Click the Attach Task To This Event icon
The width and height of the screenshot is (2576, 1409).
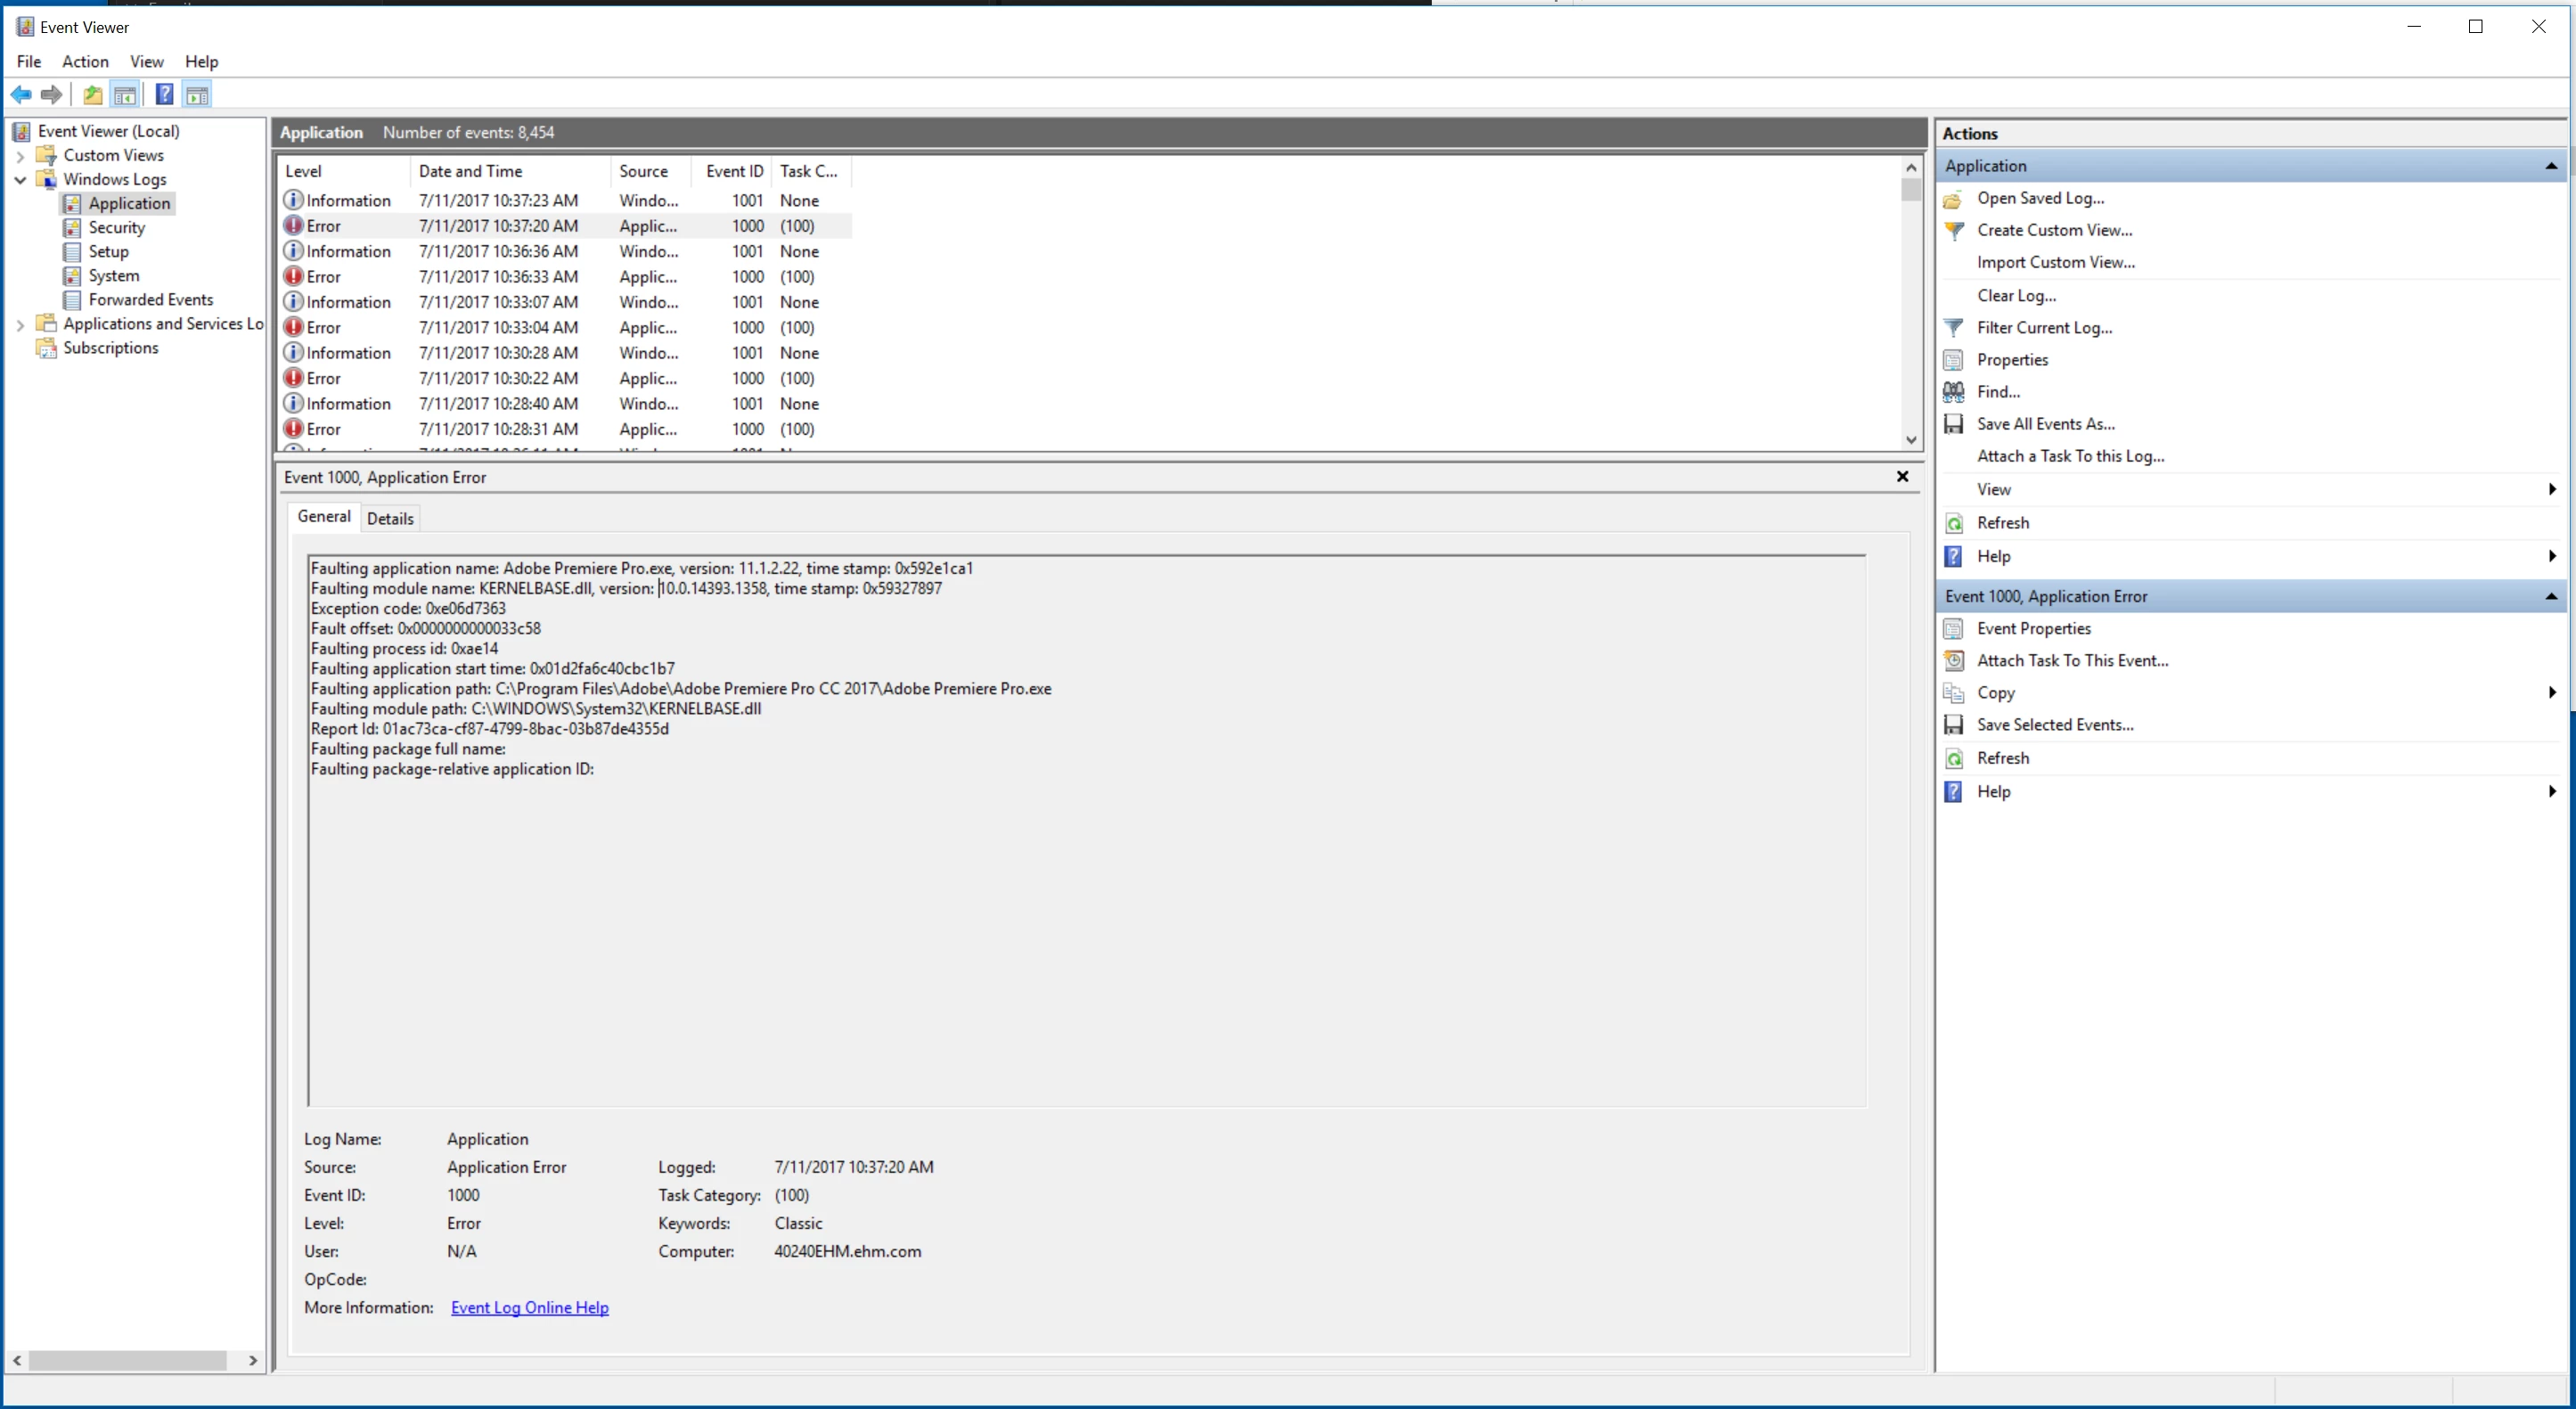pos(1953,661)
